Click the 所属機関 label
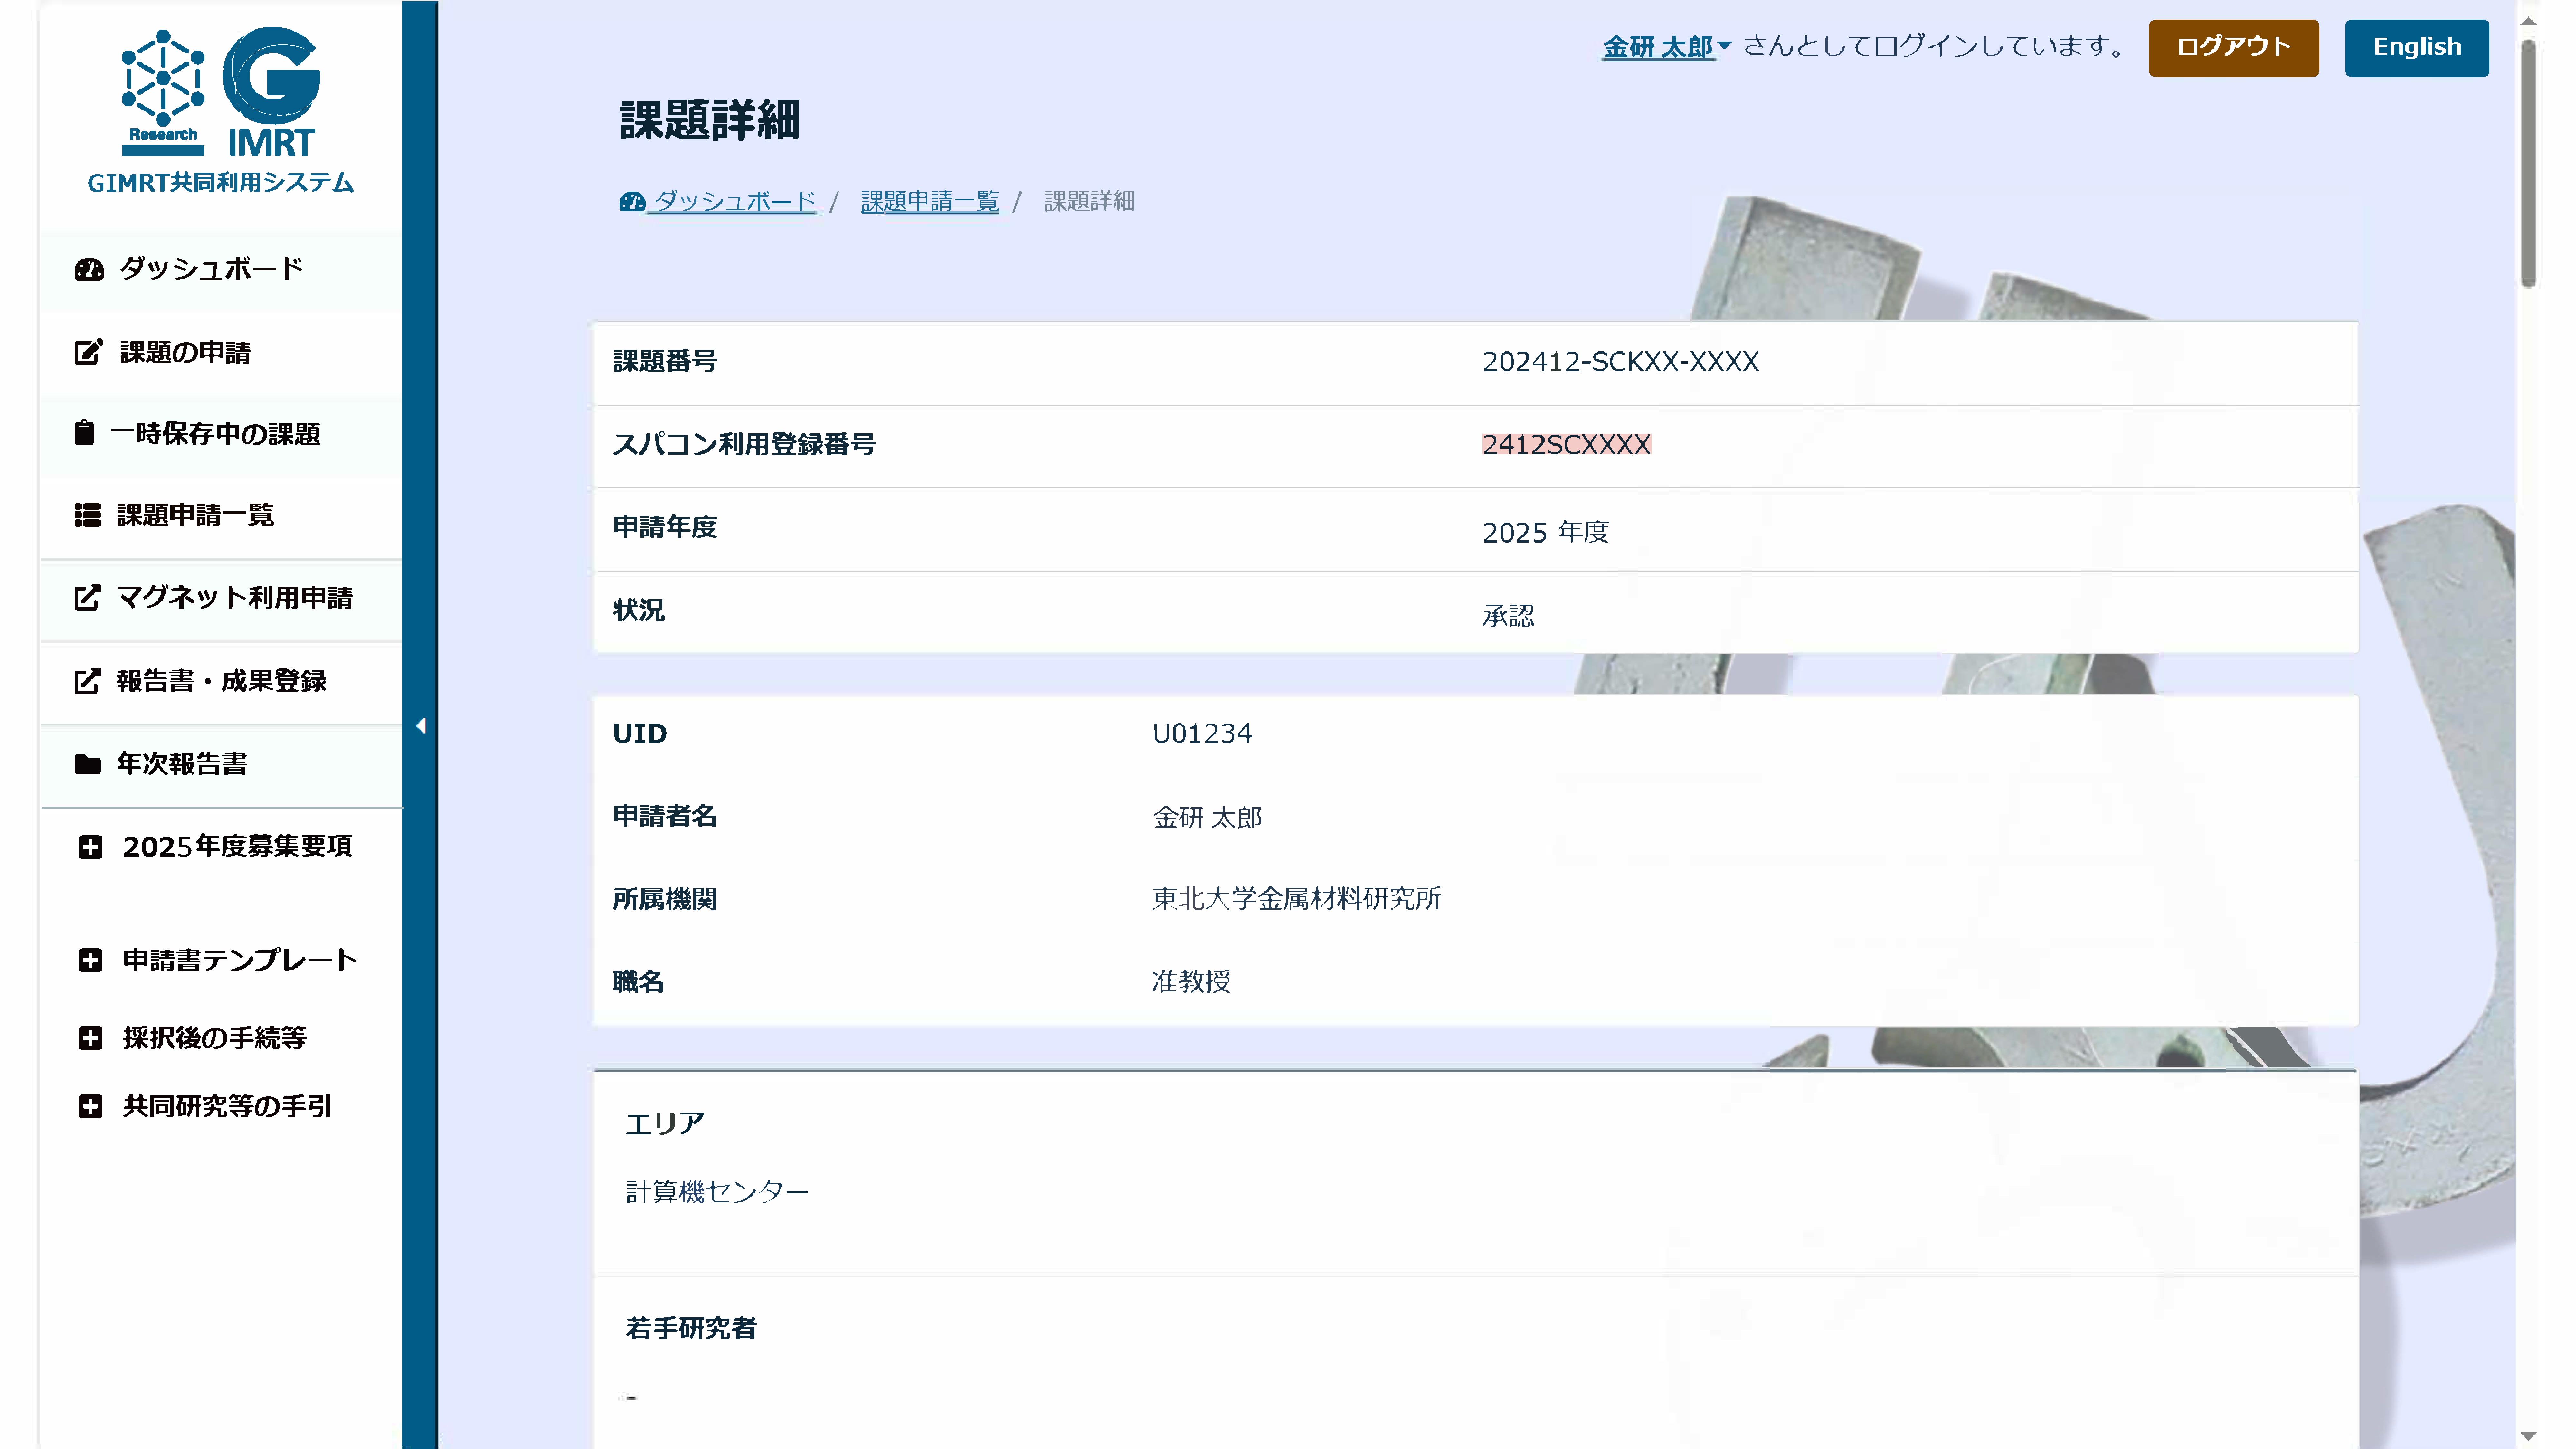 (x=665, y=899)
